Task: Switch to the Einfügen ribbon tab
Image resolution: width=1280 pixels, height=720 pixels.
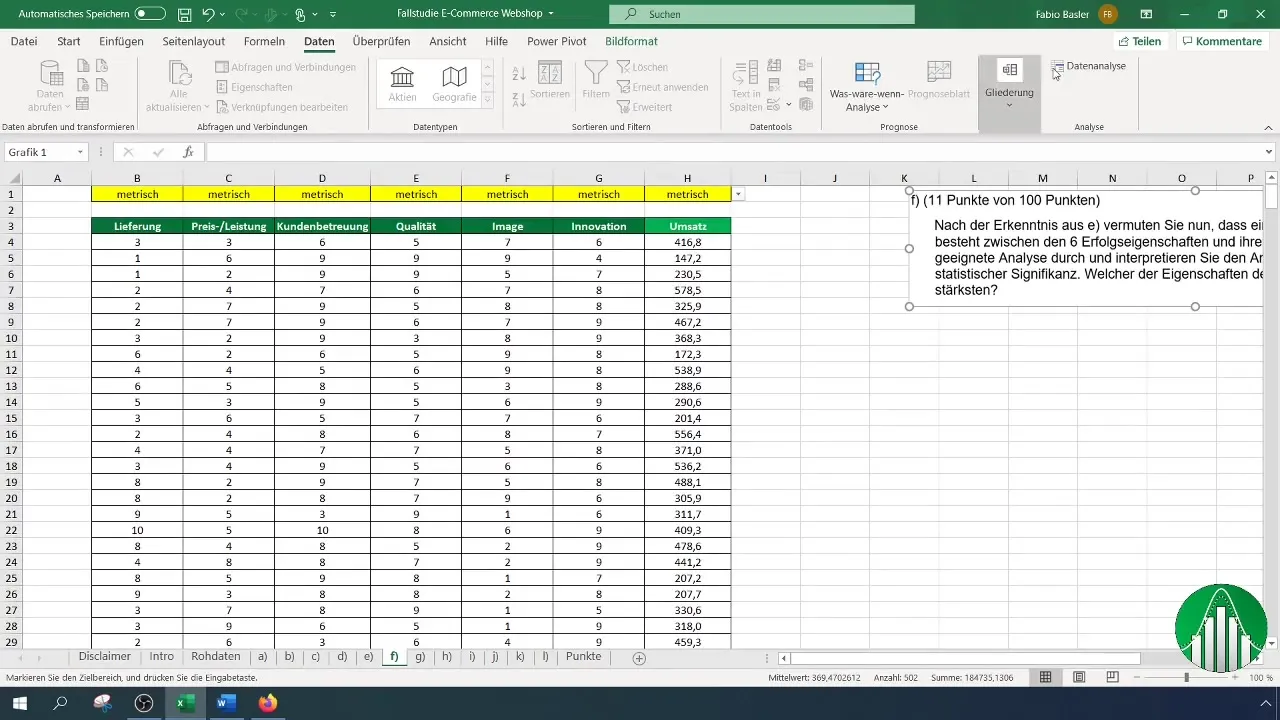Action: (x=121, y=41)
